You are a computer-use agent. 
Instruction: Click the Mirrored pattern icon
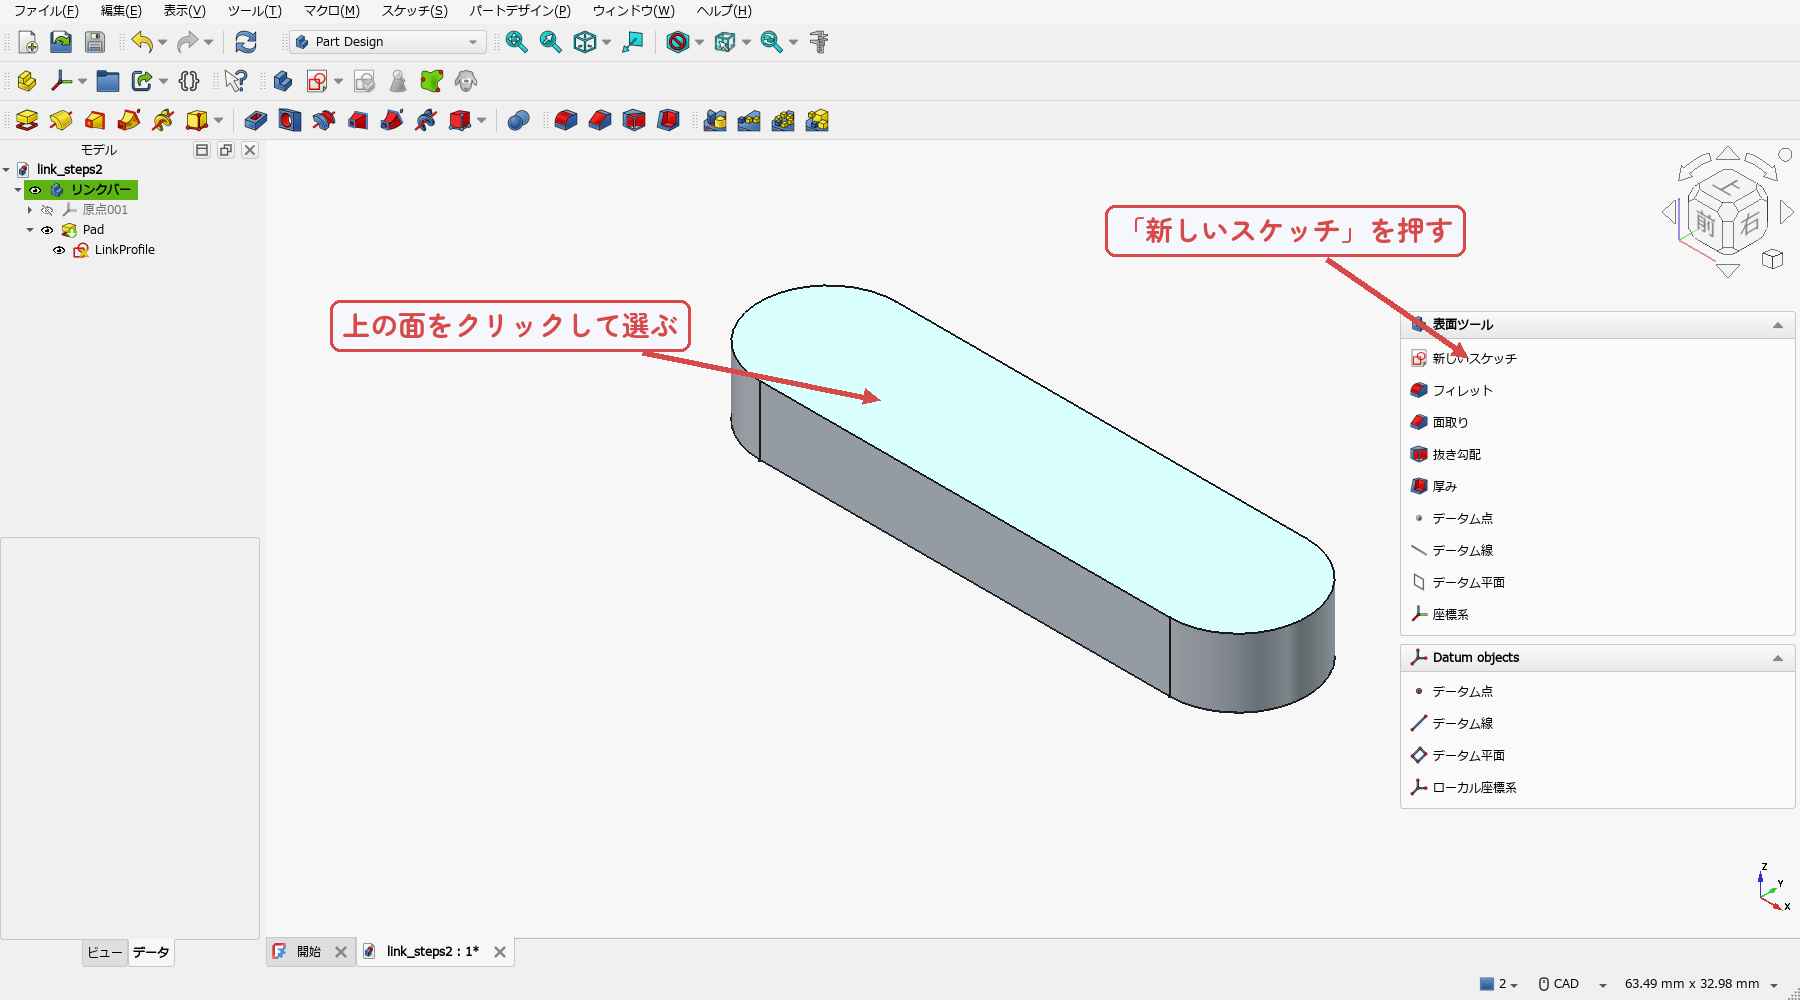tap(715, 121)
